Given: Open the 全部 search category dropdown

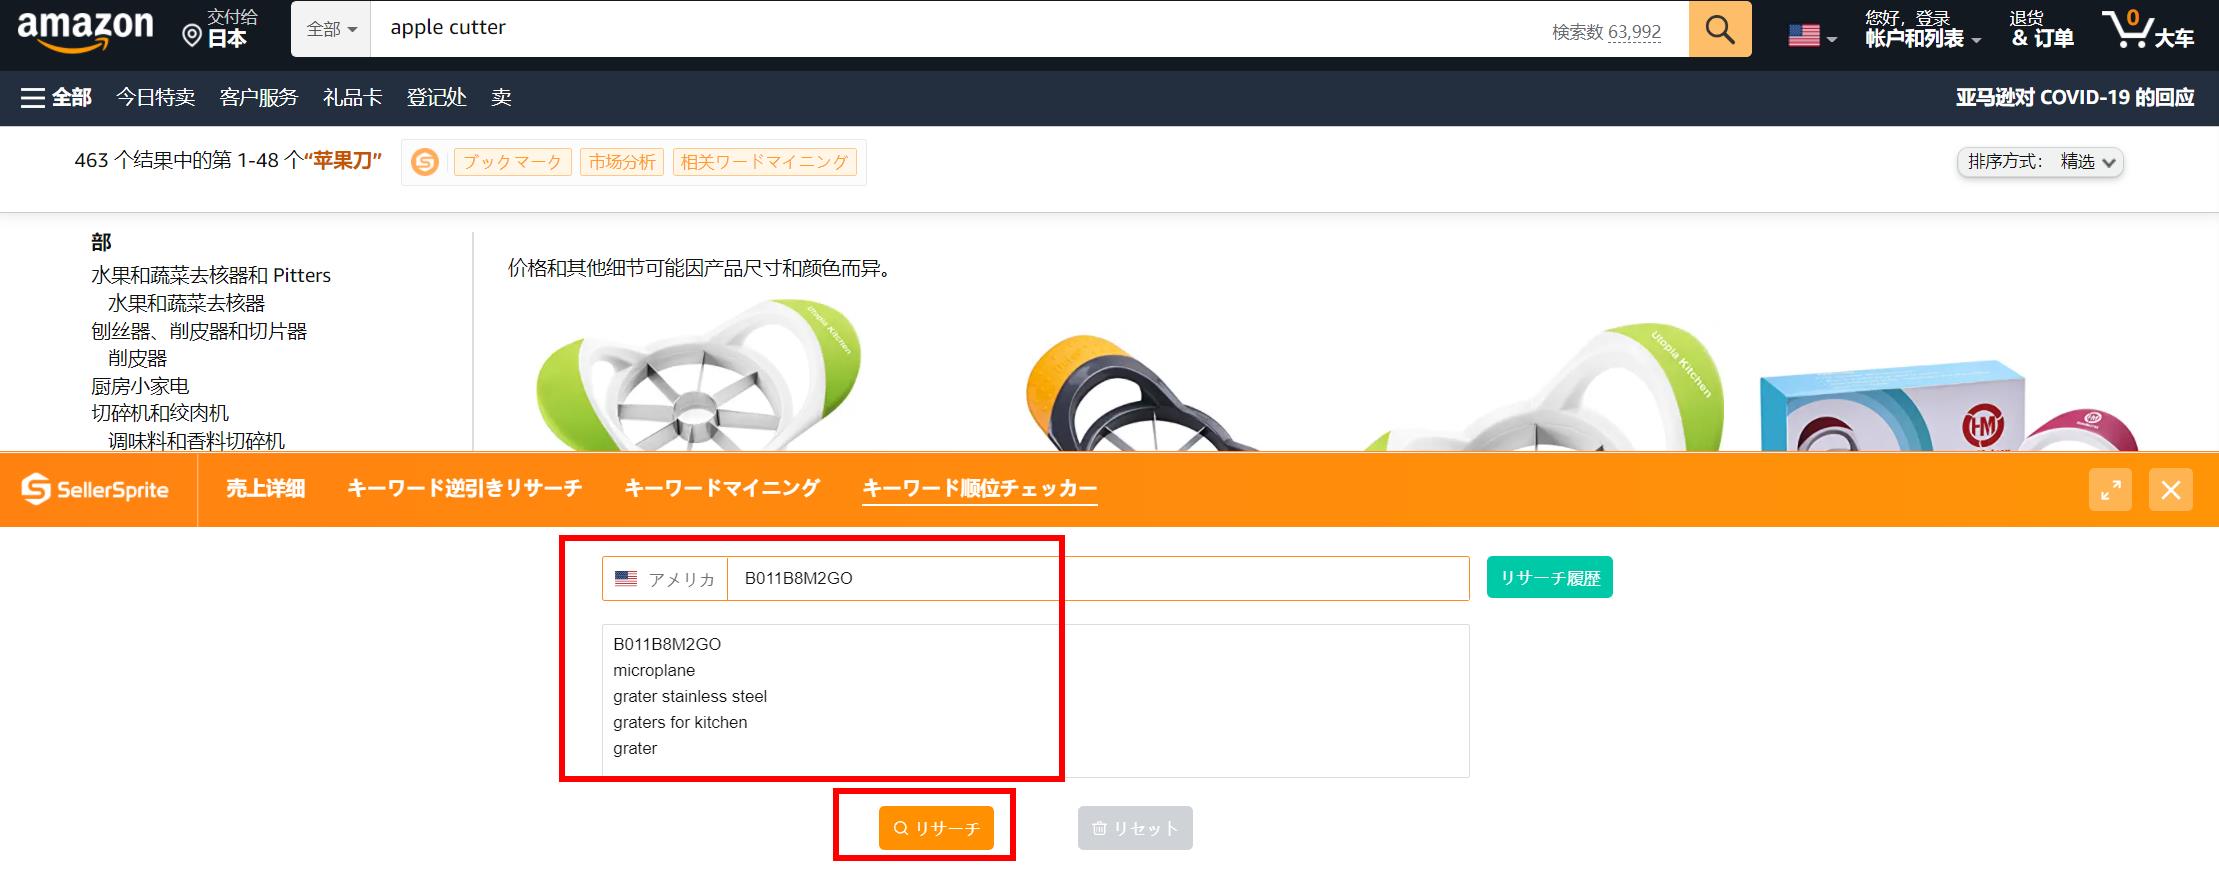Looking at the screenshot, I should pyautogui.click(x=331, y=29).
